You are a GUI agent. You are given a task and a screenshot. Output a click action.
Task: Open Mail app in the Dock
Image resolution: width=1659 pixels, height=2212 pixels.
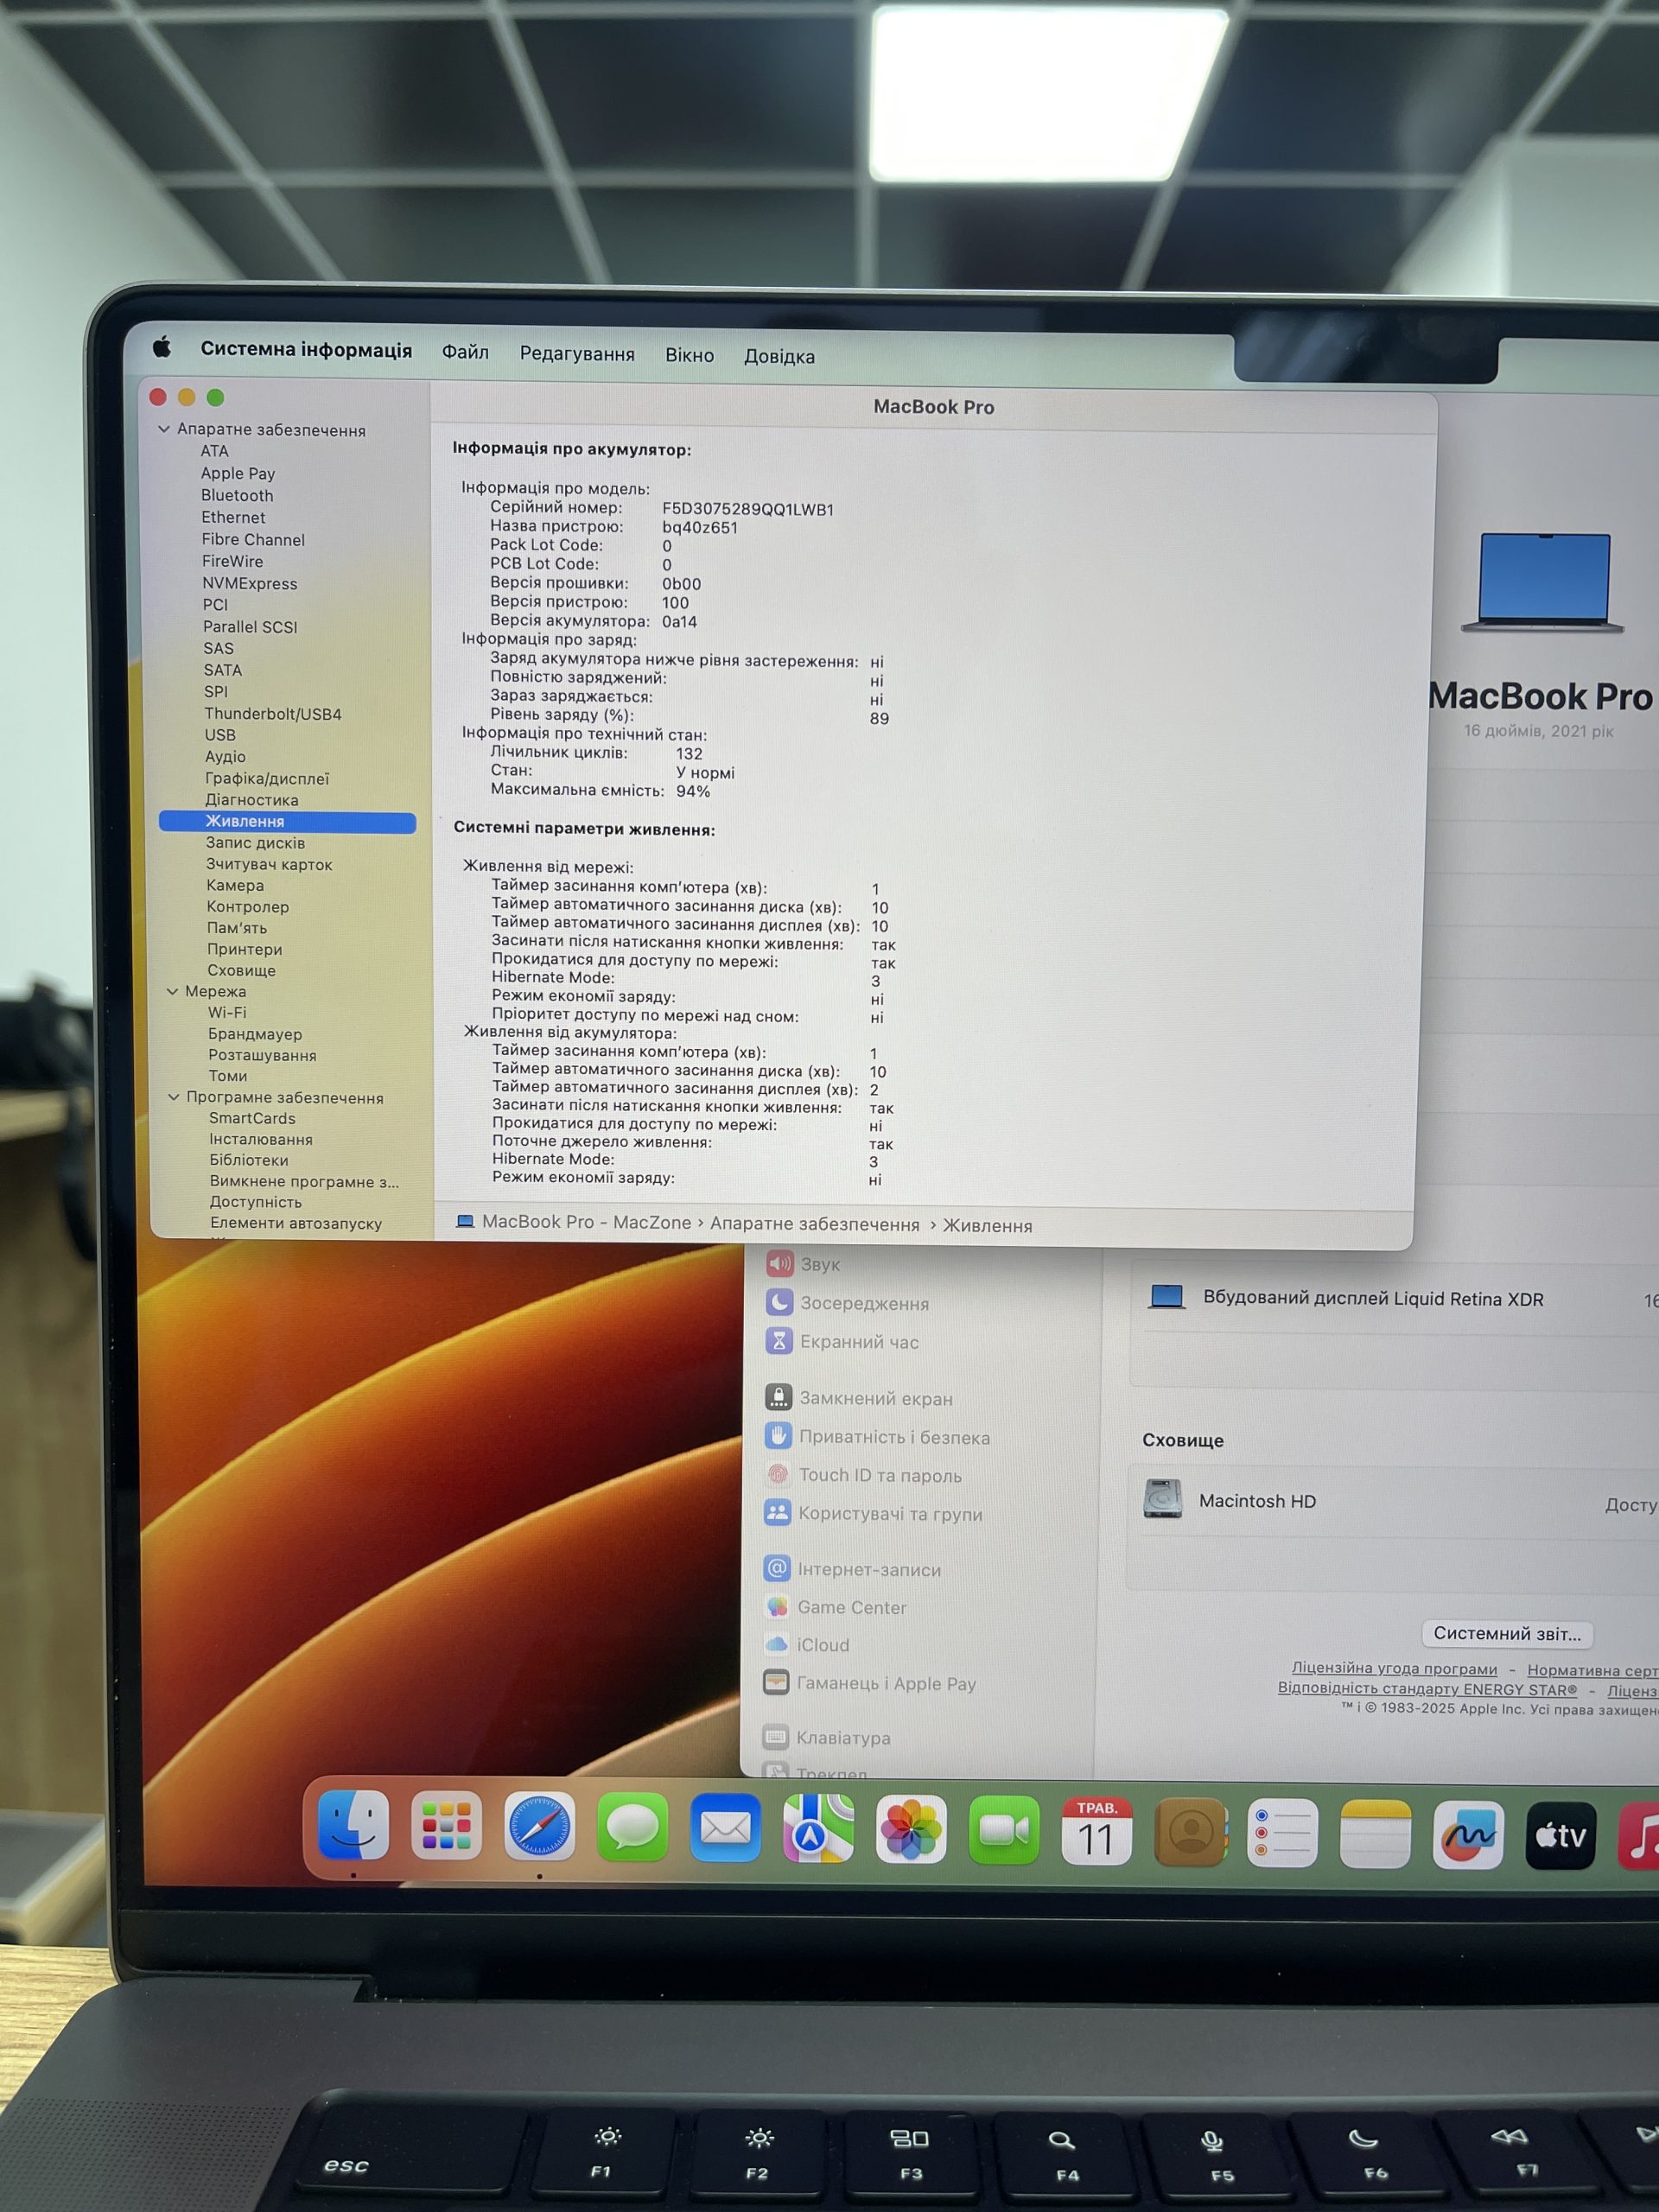[x=725, y=1829]
